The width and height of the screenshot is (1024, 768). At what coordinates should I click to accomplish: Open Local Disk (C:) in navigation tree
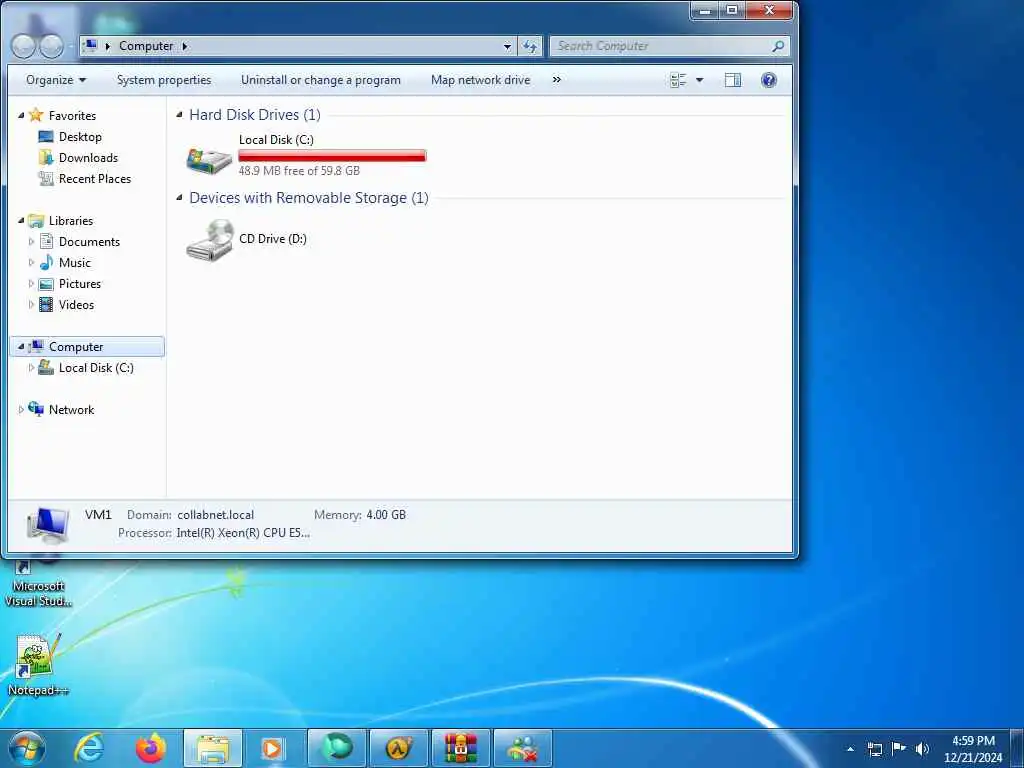pos(96,368)
